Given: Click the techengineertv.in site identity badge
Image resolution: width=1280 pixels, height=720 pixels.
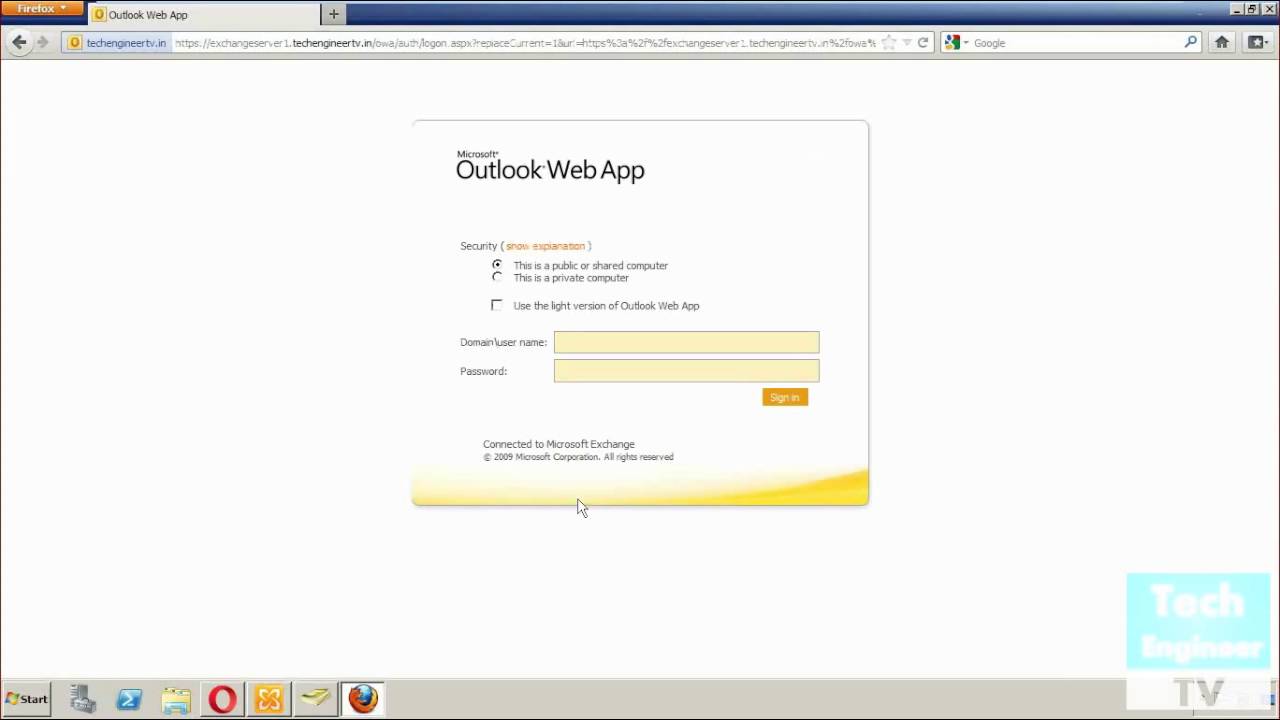Looking at the screenshot, I should coord(116,43).
